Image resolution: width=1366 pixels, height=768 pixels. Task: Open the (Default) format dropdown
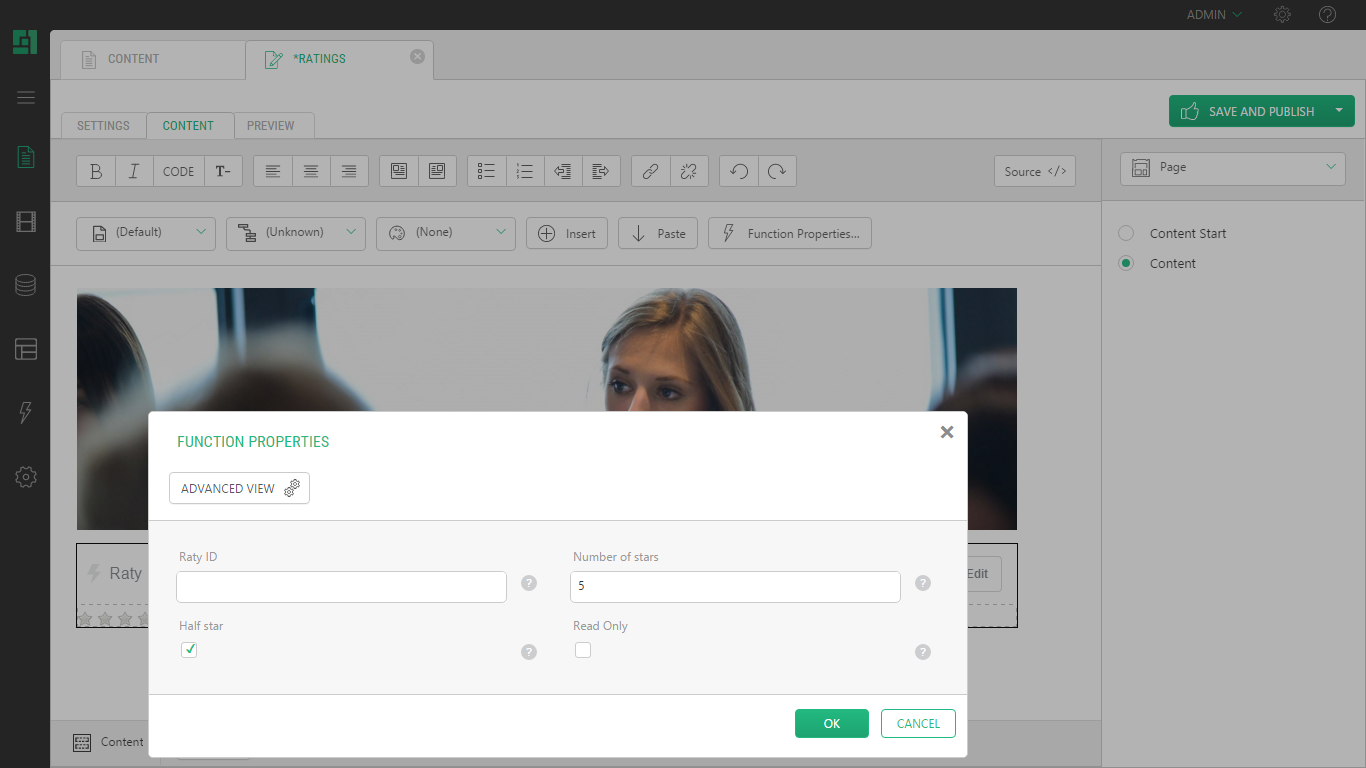point(146,233)
